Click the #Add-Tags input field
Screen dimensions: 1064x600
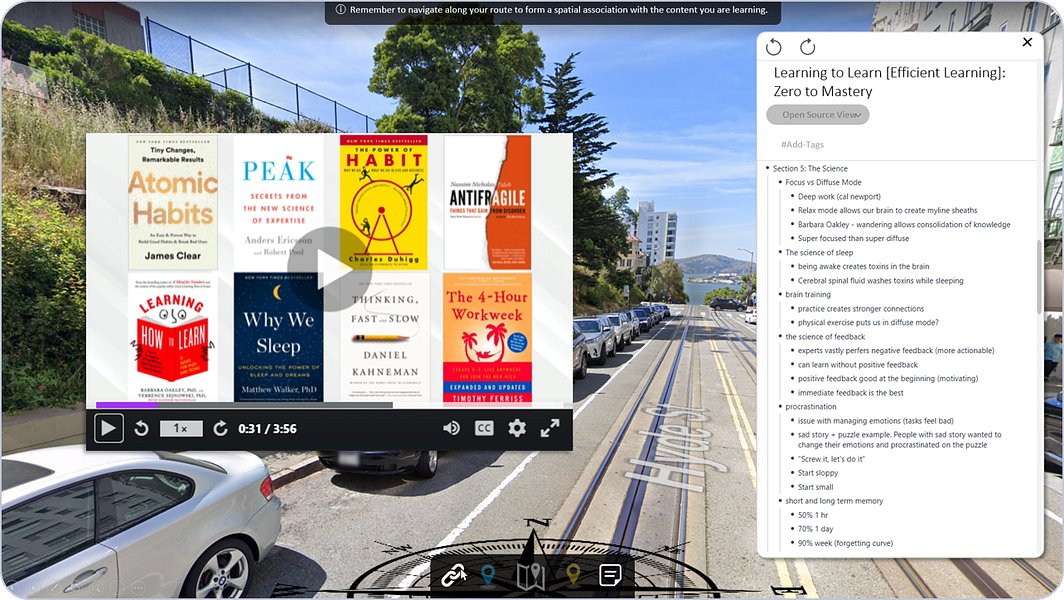800,144
